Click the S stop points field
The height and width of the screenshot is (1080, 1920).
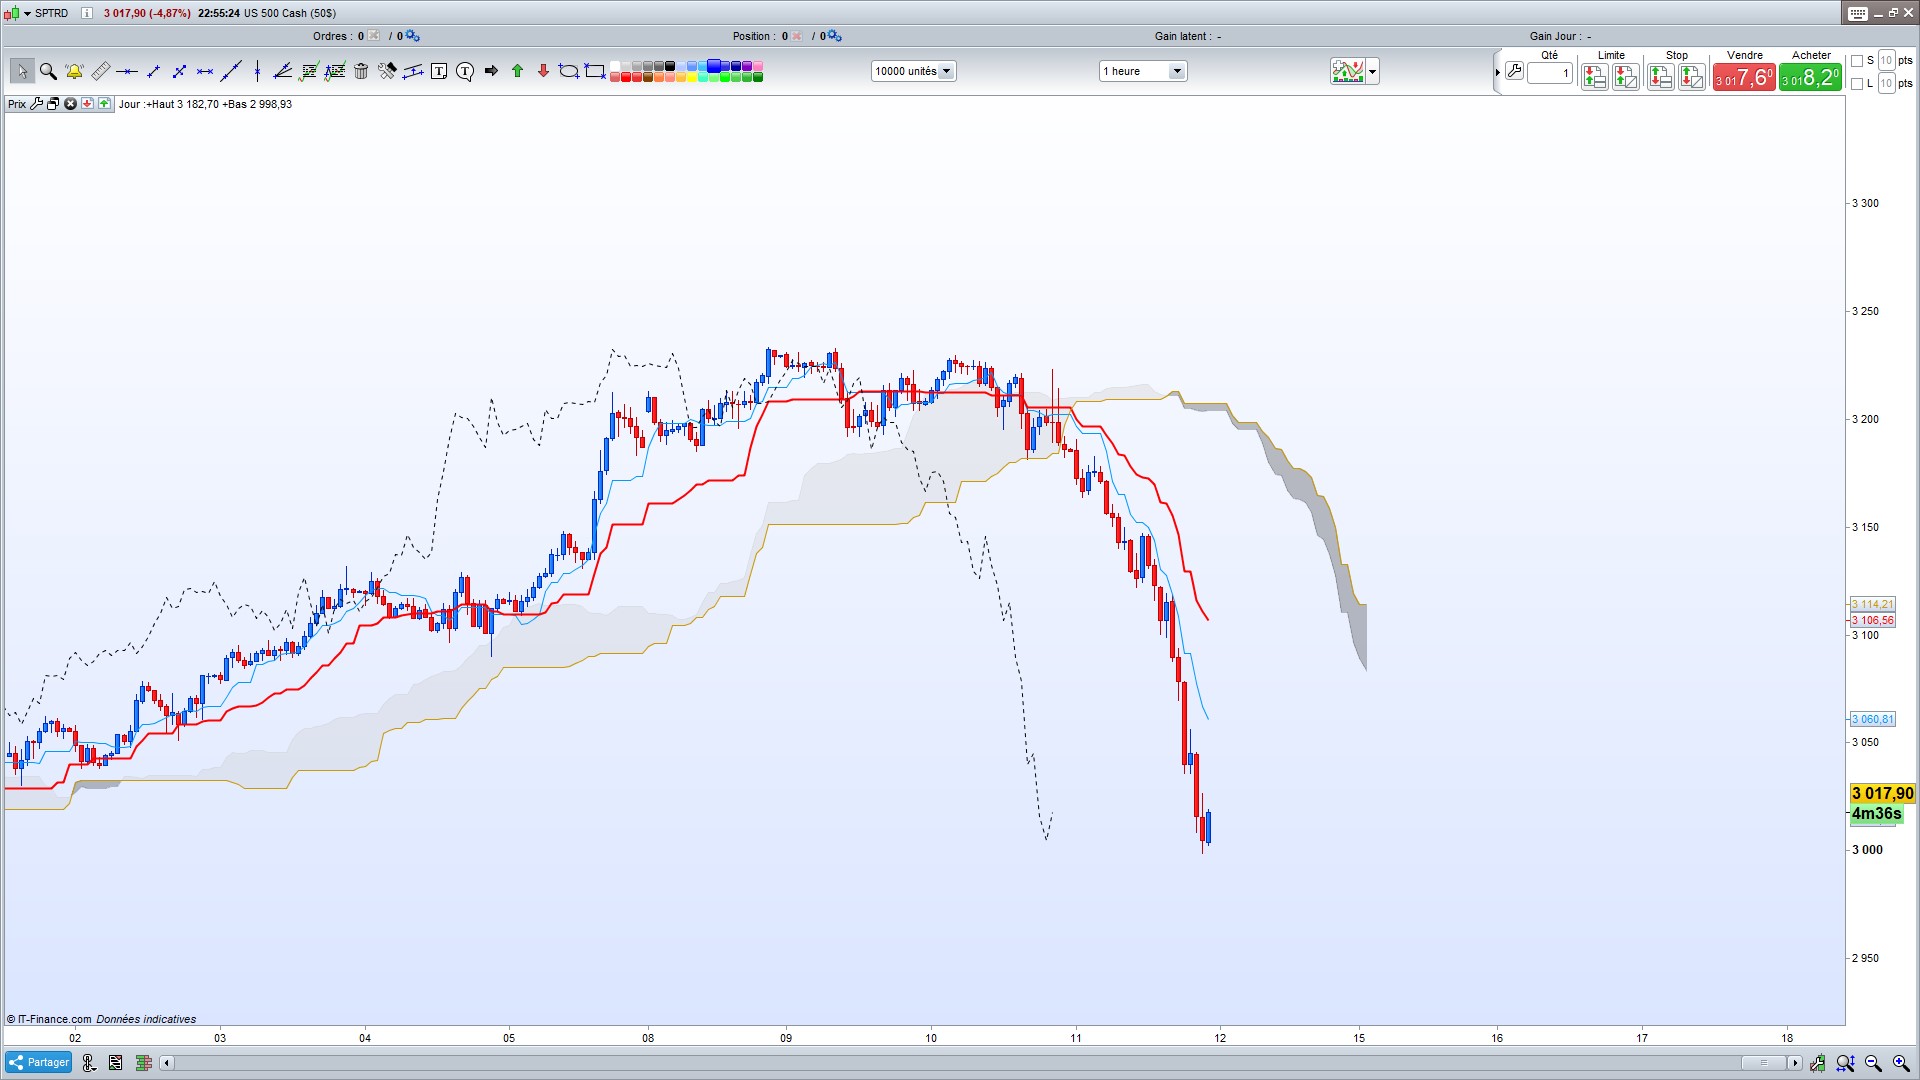[x=1886, y=61]
